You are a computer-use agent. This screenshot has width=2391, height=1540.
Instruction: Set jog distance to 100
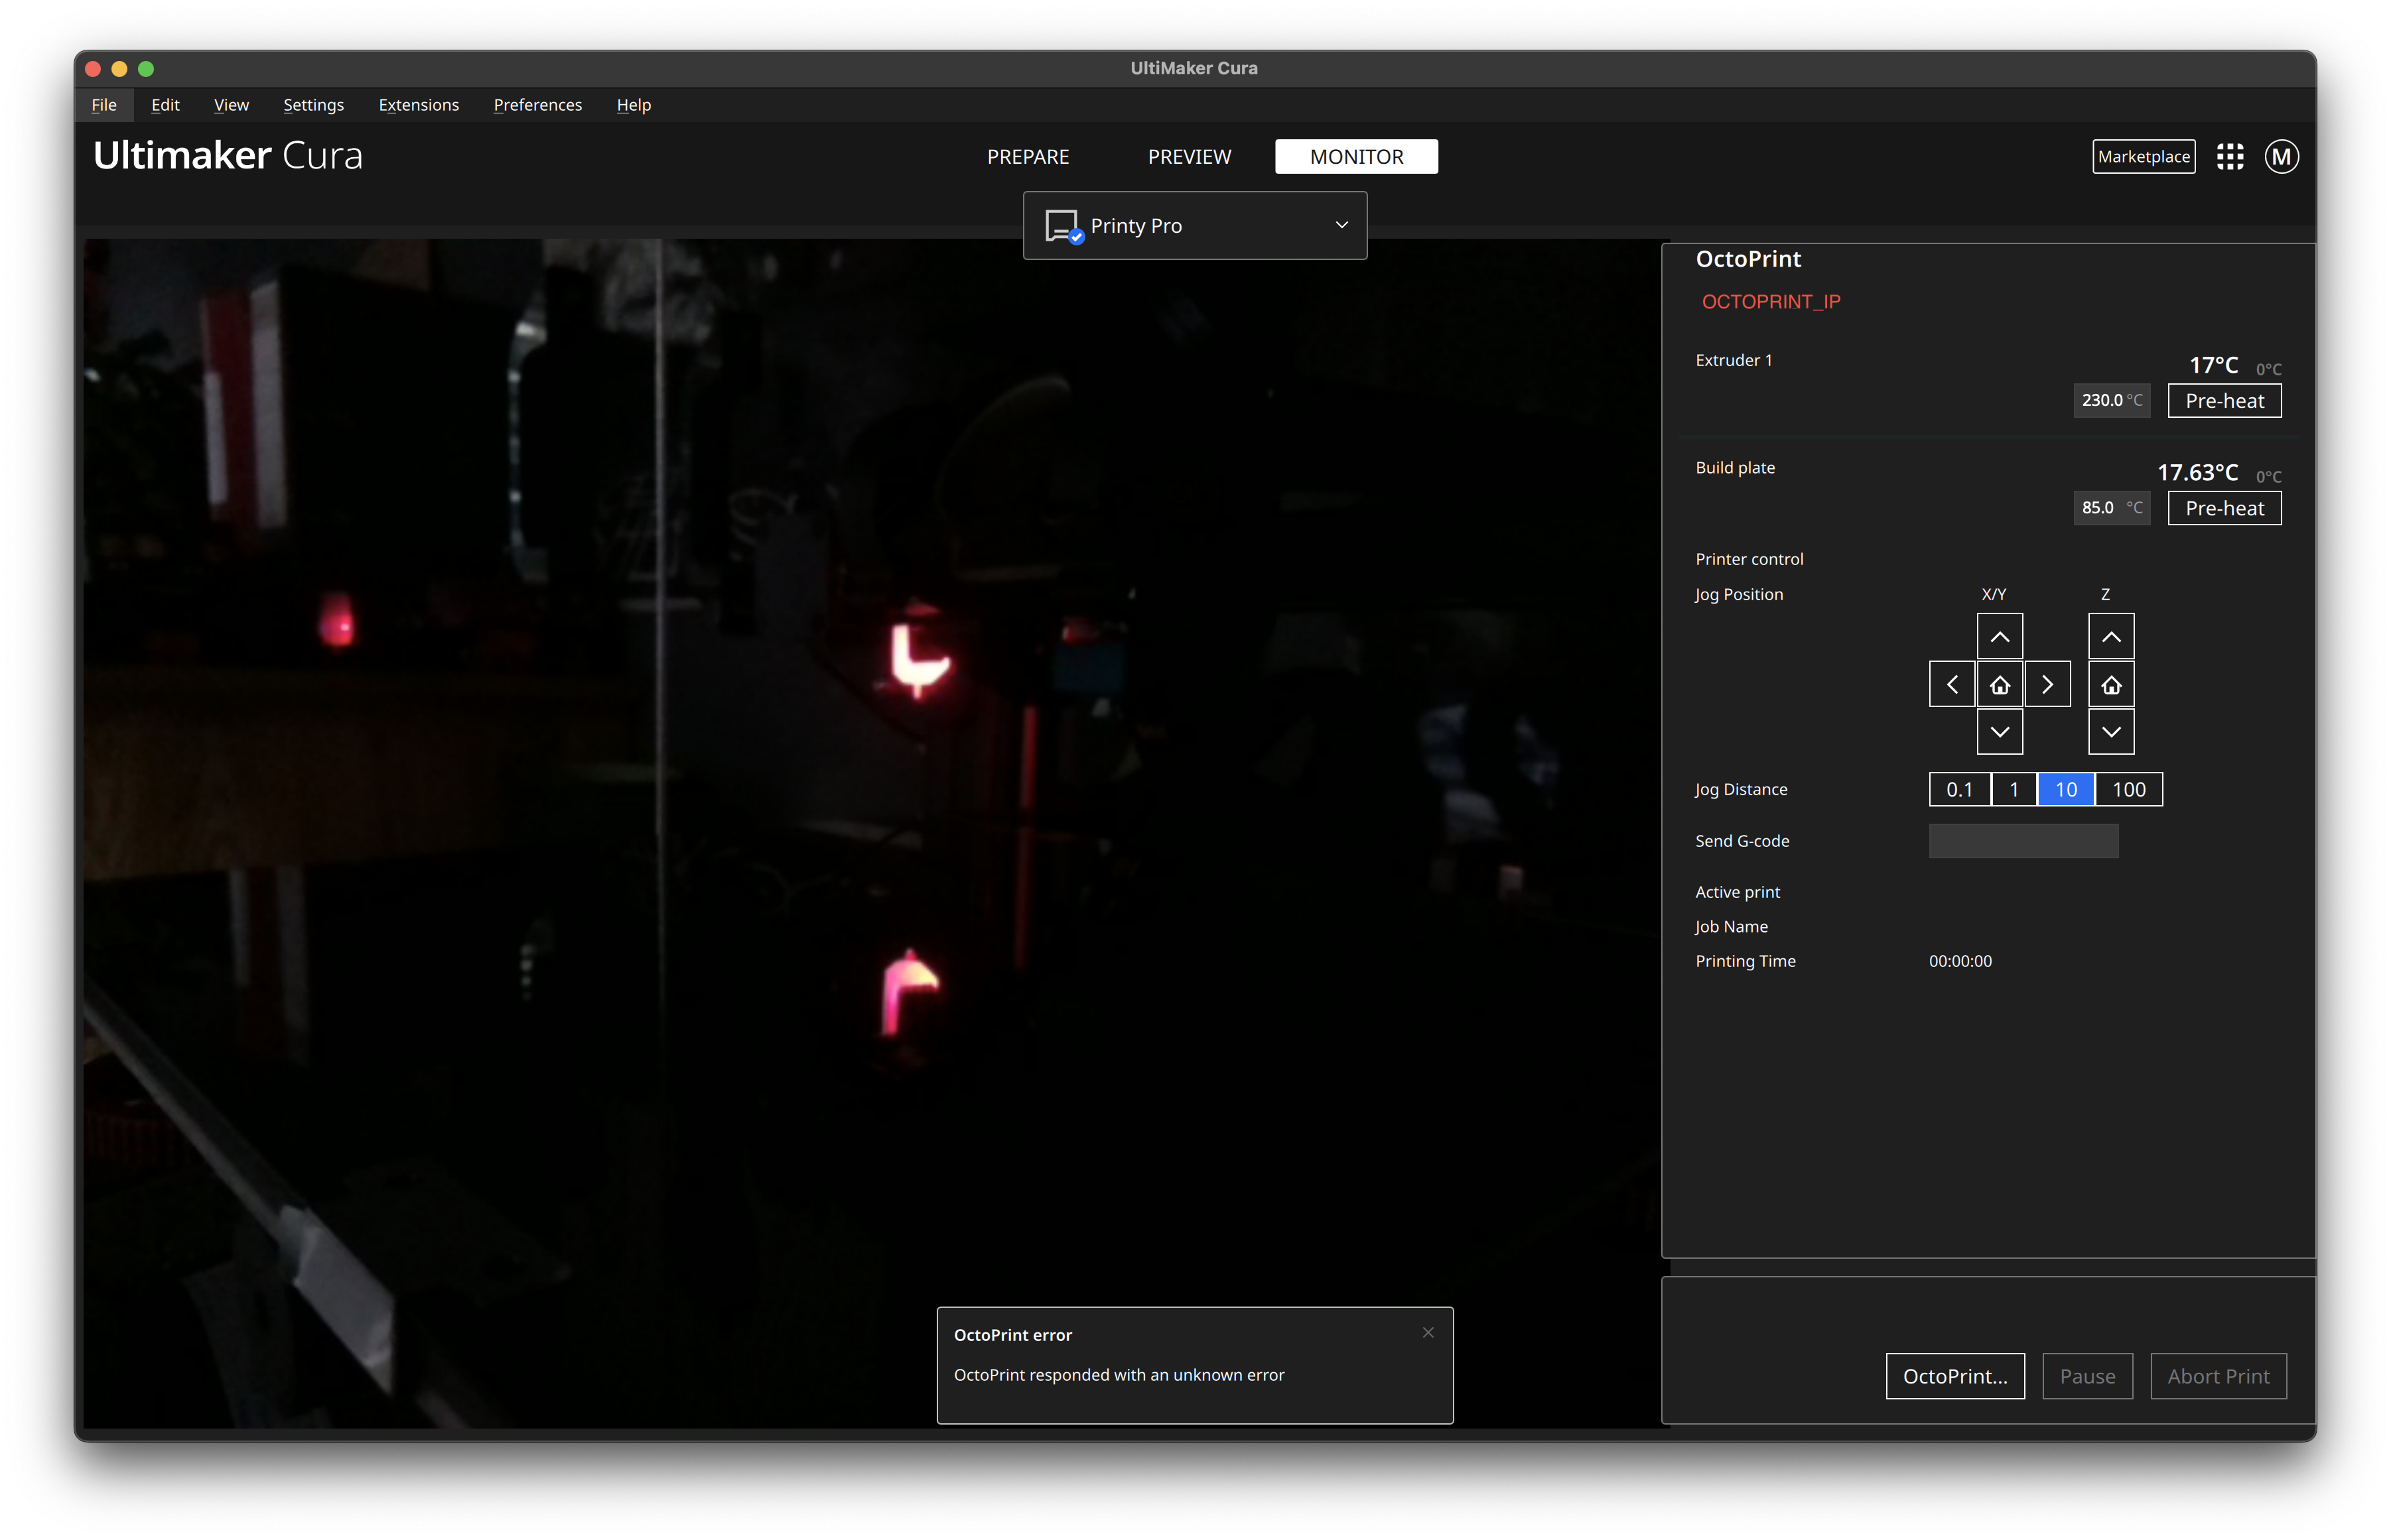click(2128, 789)
